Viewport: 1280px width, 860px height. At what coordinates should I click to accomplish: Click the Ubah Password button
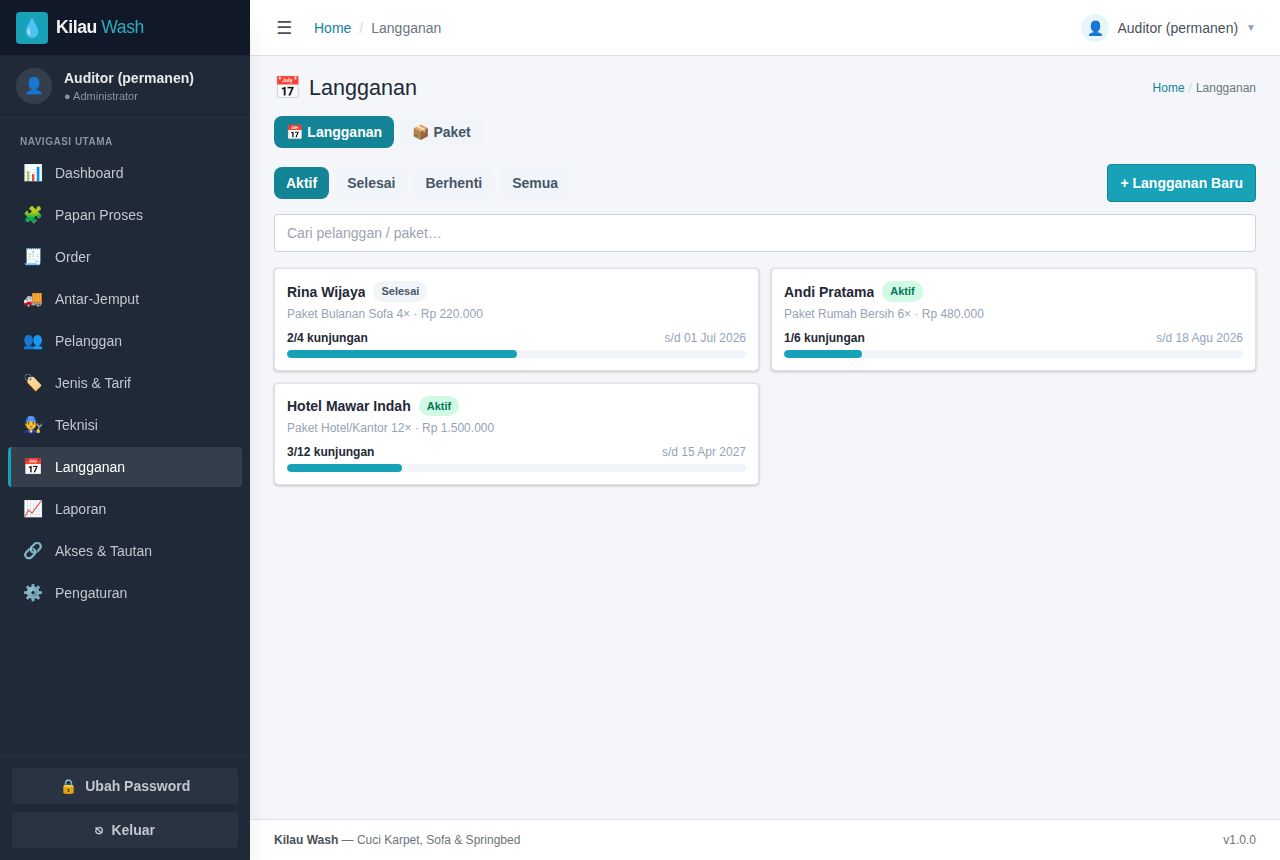125,786
